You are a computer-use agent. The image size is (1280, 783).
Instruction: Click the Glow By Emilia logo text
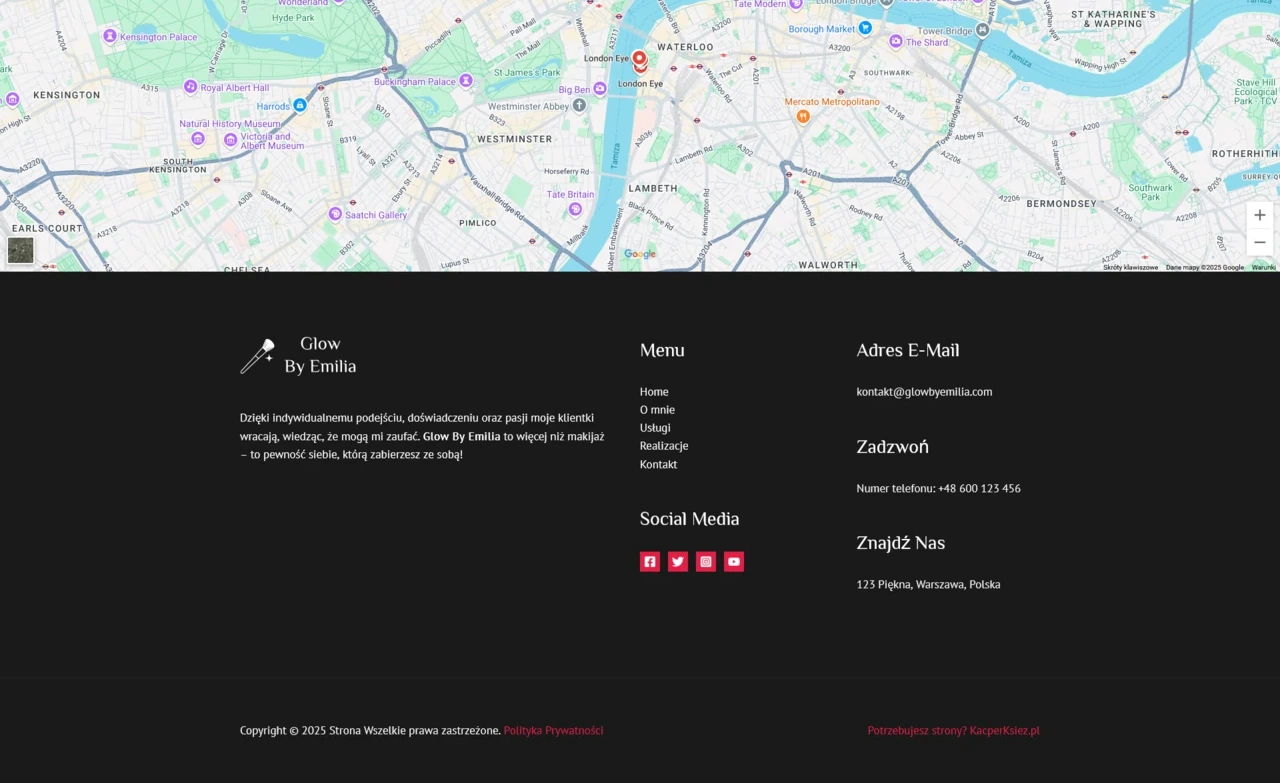(320, 355)
